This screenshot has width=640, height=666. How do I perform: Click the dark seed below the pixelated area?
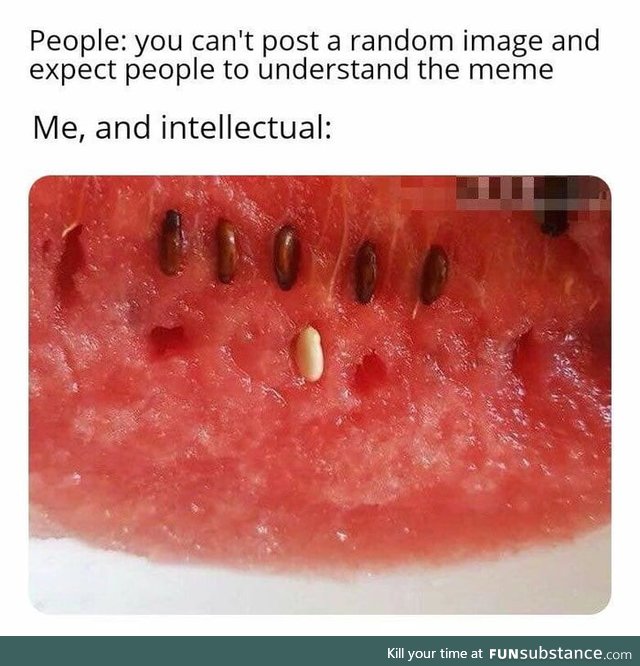click(553, 223)
